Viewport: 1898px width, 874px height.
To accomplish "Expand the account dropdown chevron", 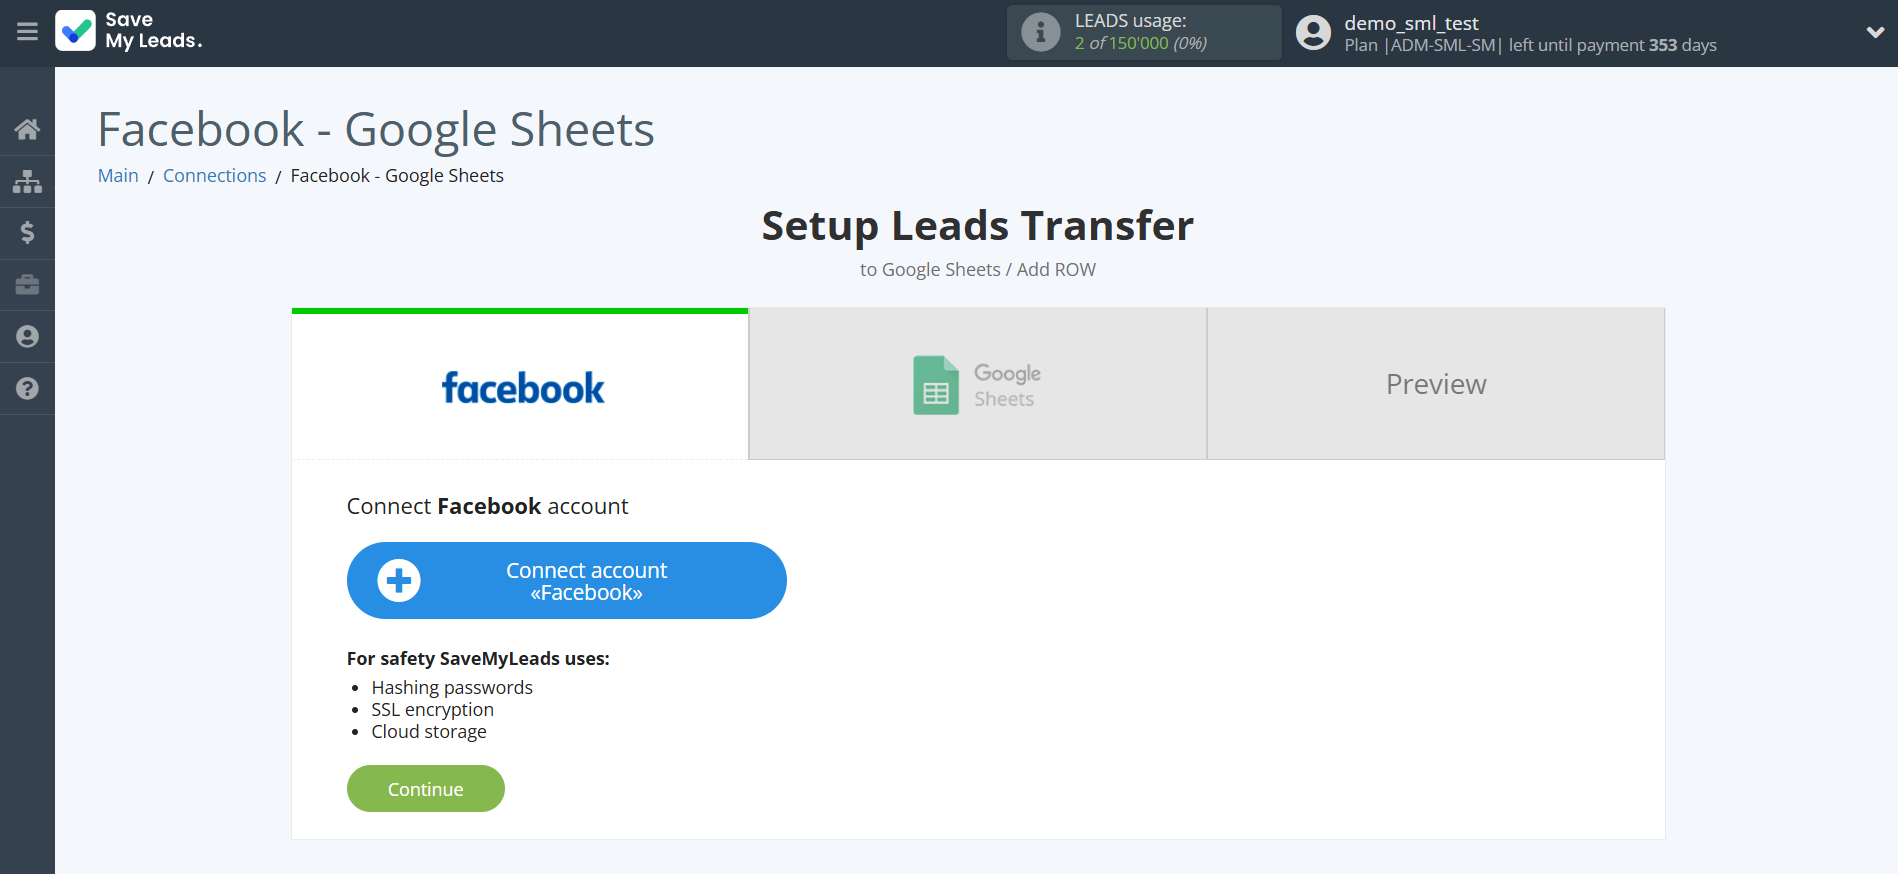I will (x=1874, y=32).
